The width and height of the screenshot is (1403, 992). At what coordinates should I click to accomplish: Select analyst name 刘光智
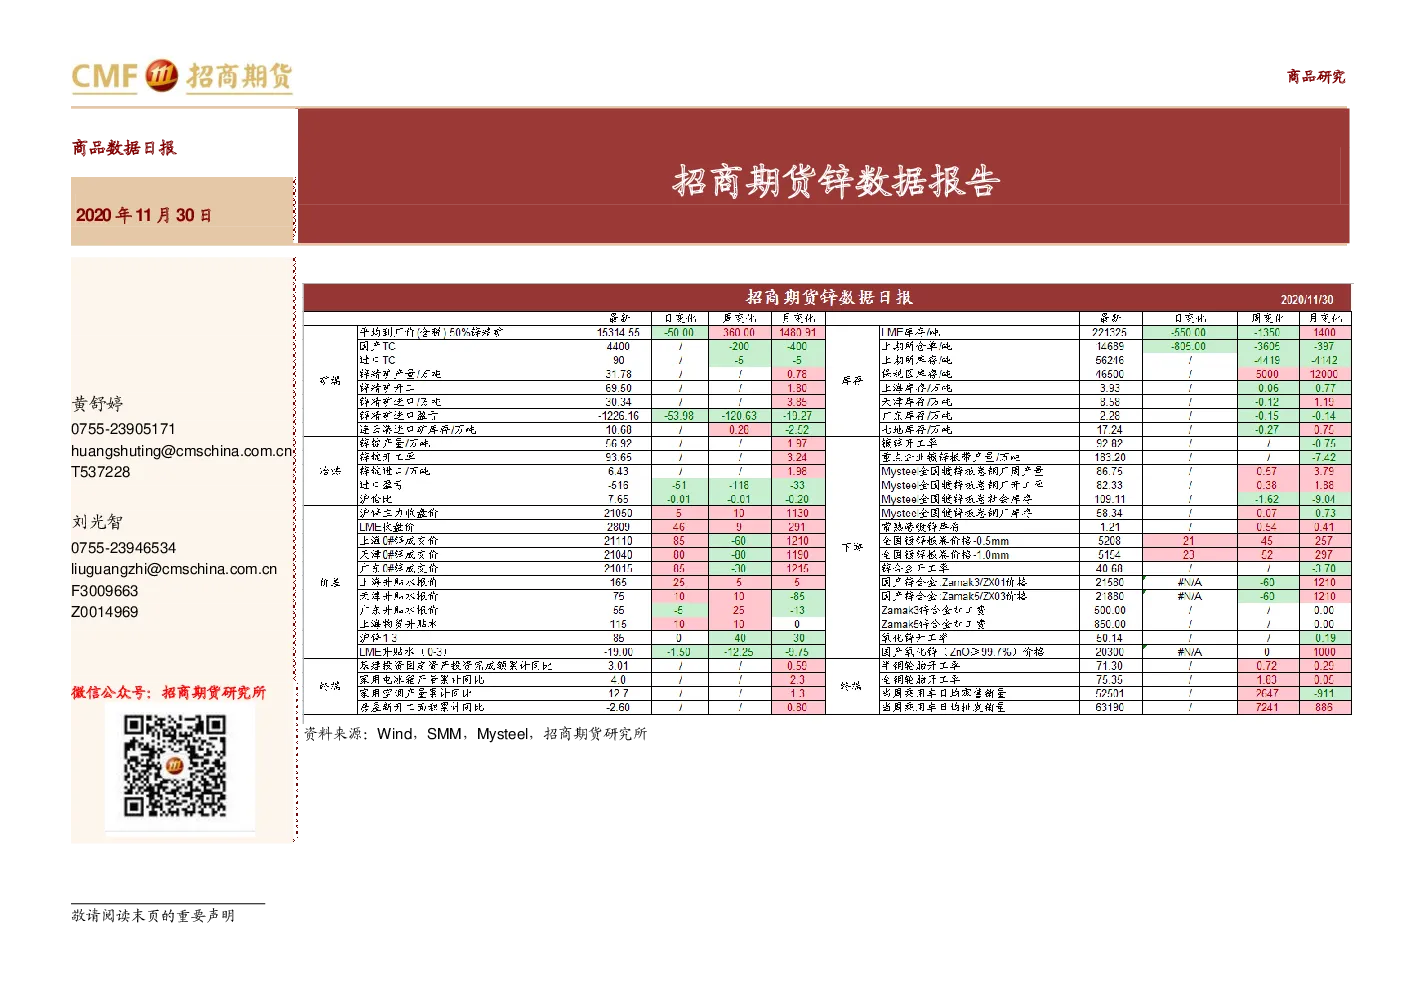click(97, 522)
